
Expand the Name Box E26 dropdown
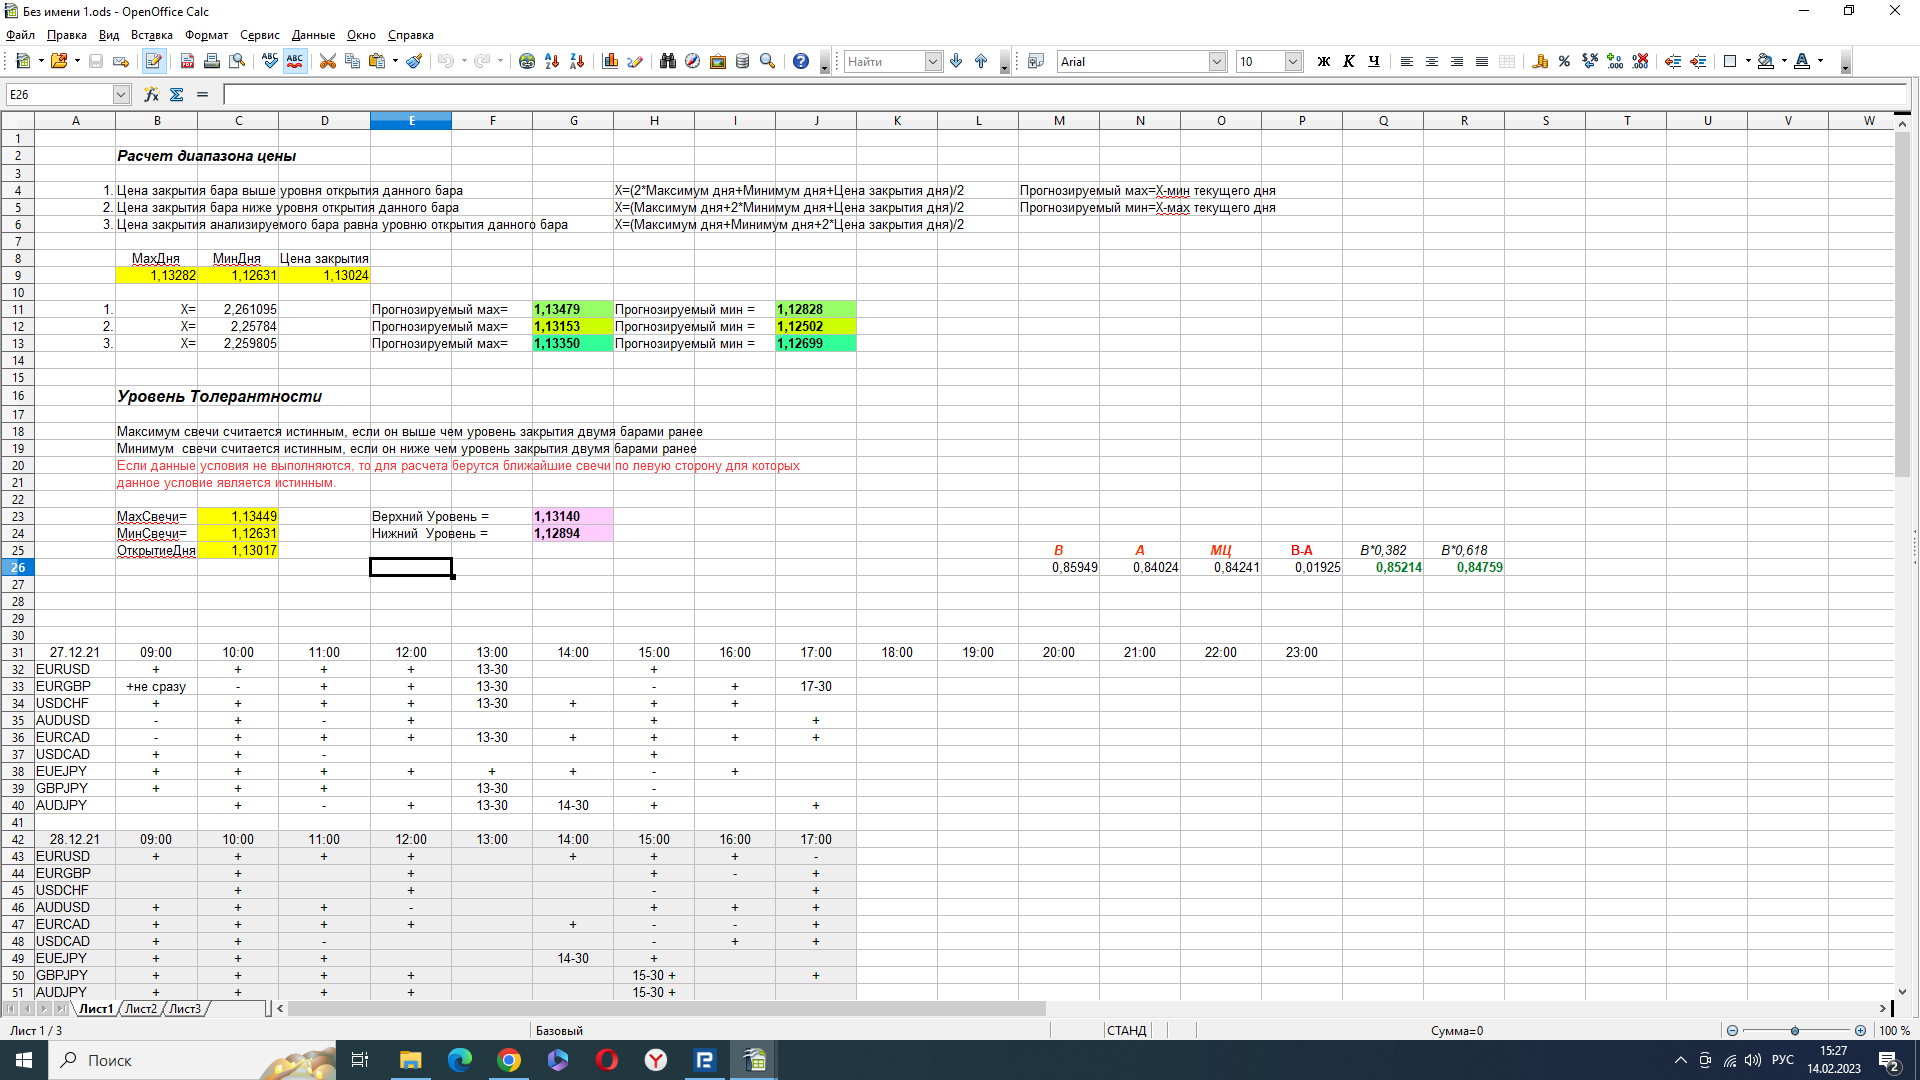tap(121, 95)
